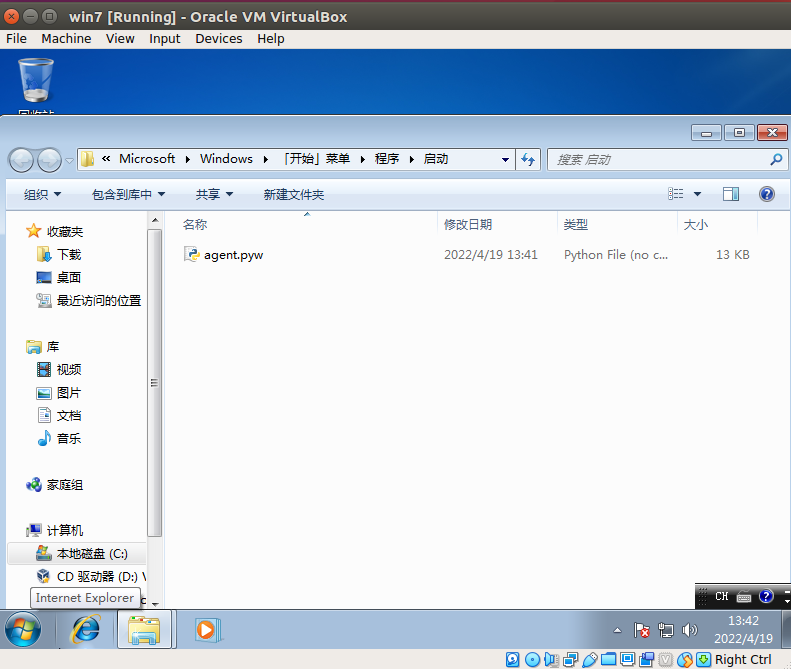The width and height of the screenshot is (791, 669).
Task: Select CD 驱动器 (D:) drive
Action: coord(100,576)
